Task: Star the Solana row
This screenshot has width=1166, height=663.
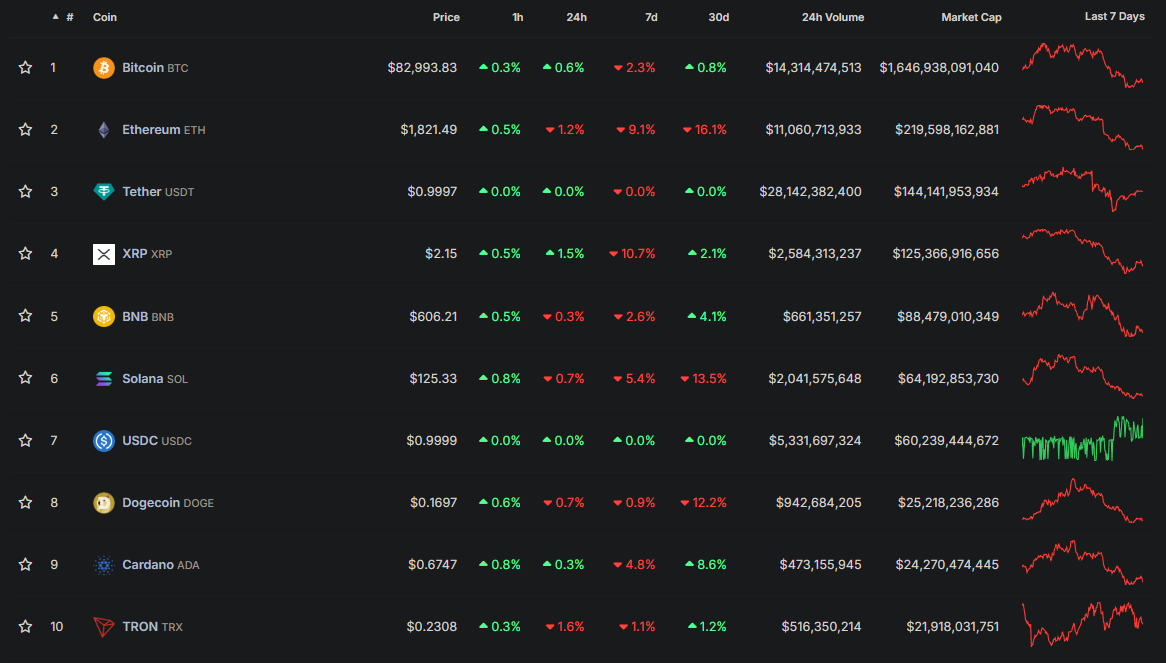Action: pyautogui.click(x=25, y=378)
